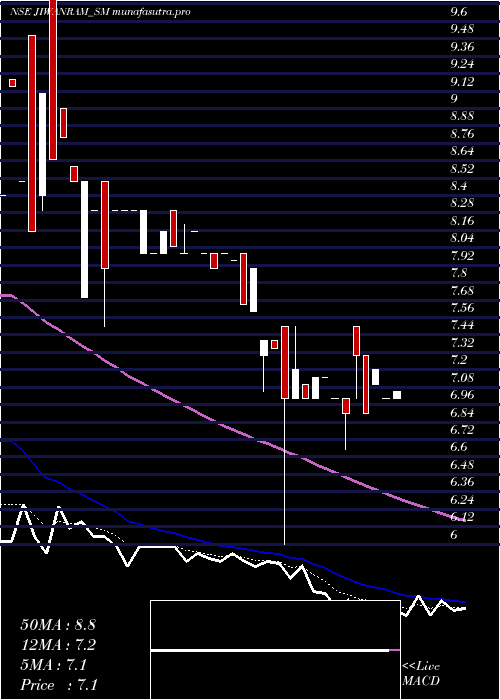This screenshot has width=500, height=700.
Task: Click the 7.8 price axis label
Action: pos(458,273)
